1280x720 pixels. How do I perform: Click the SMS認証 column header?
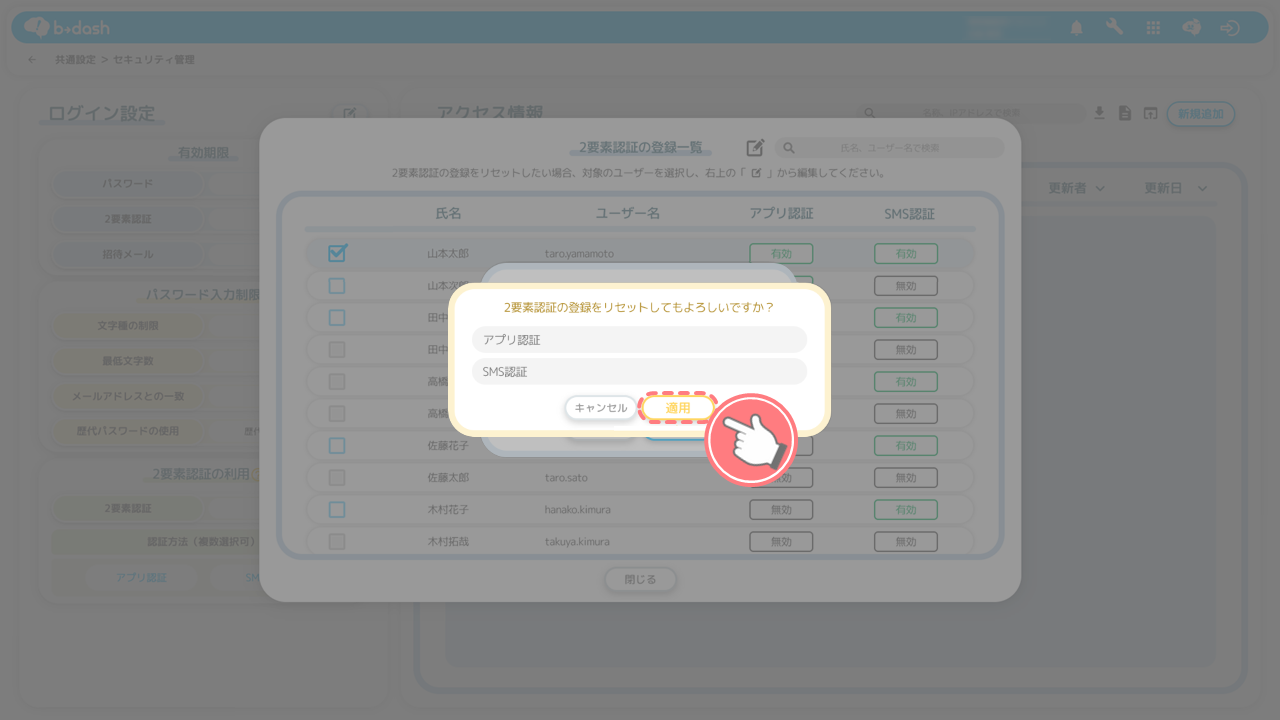[909, 213]
